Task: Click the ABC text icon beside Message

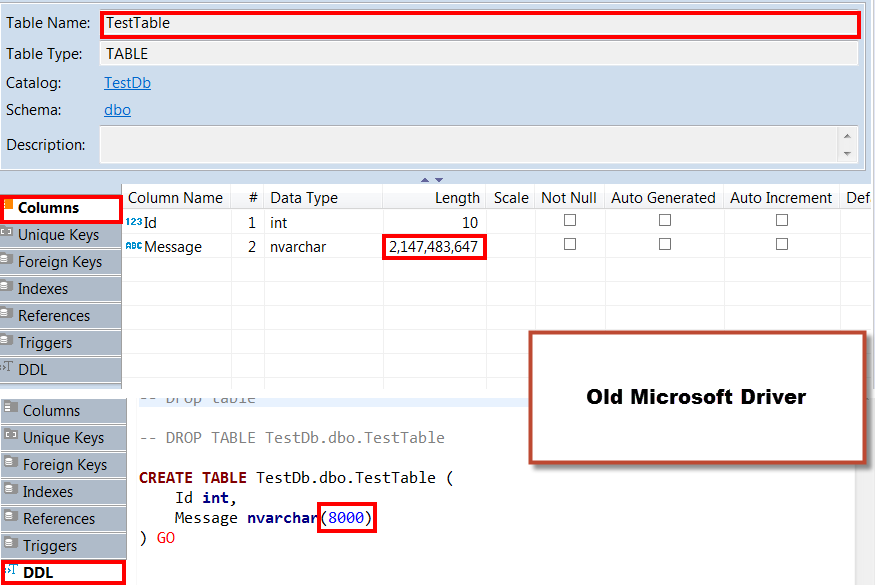Action: 133,247
